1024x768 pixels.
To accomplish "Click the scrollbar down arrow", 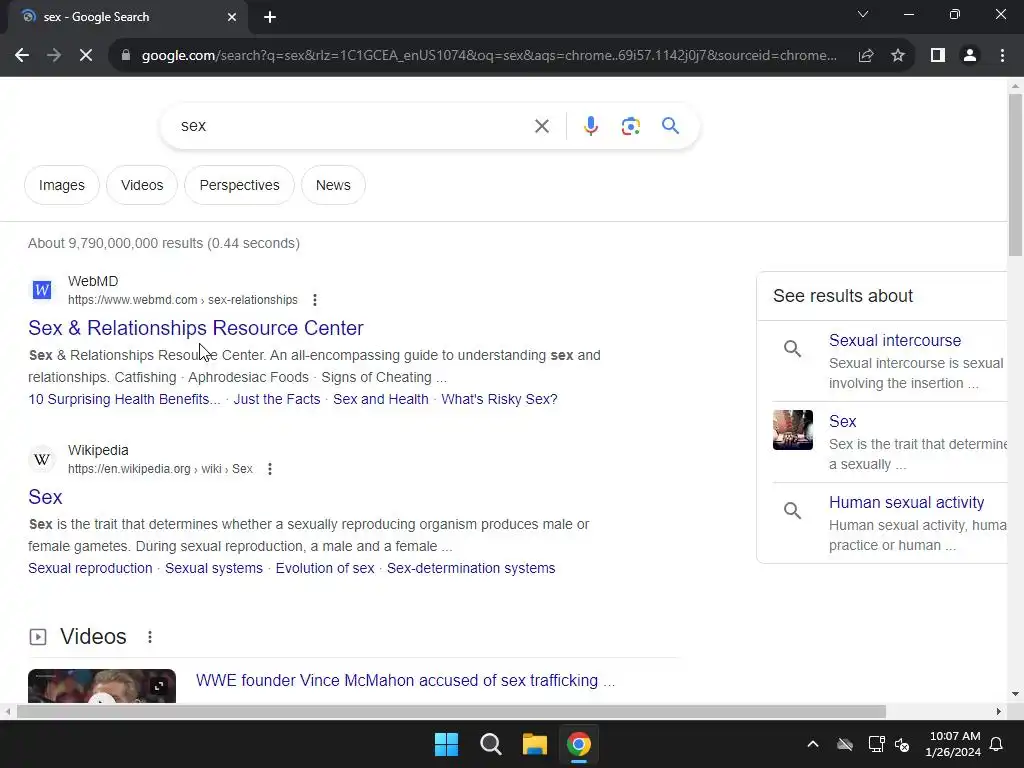I will click(1015, 694).
